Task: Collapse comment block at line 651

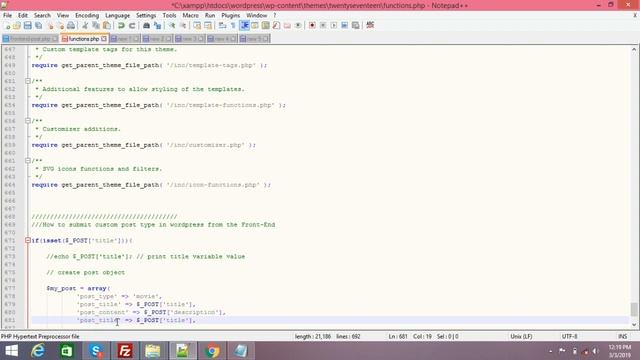Action: coord(28,81)
